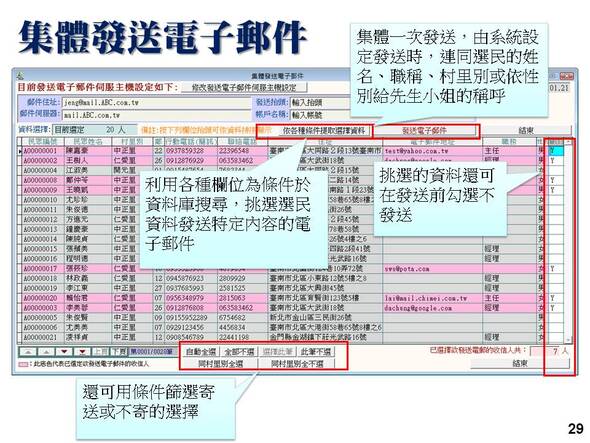Click email lai@mail.chimei.com.tw in row A00000020
The width and height of the screenshot is (590, 443).
(x=426, y=298)
